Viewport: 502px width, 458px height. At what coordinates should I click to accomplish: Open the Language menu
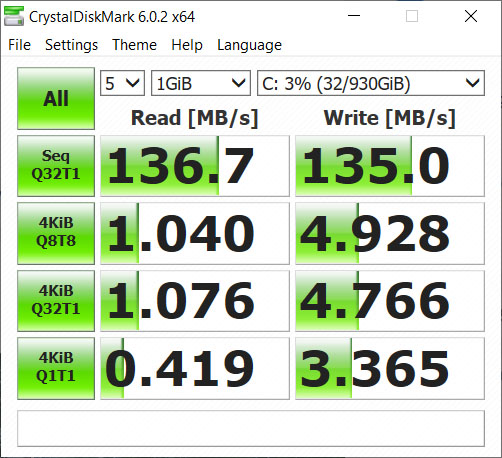pyautogui.click(x=249, y=45)
